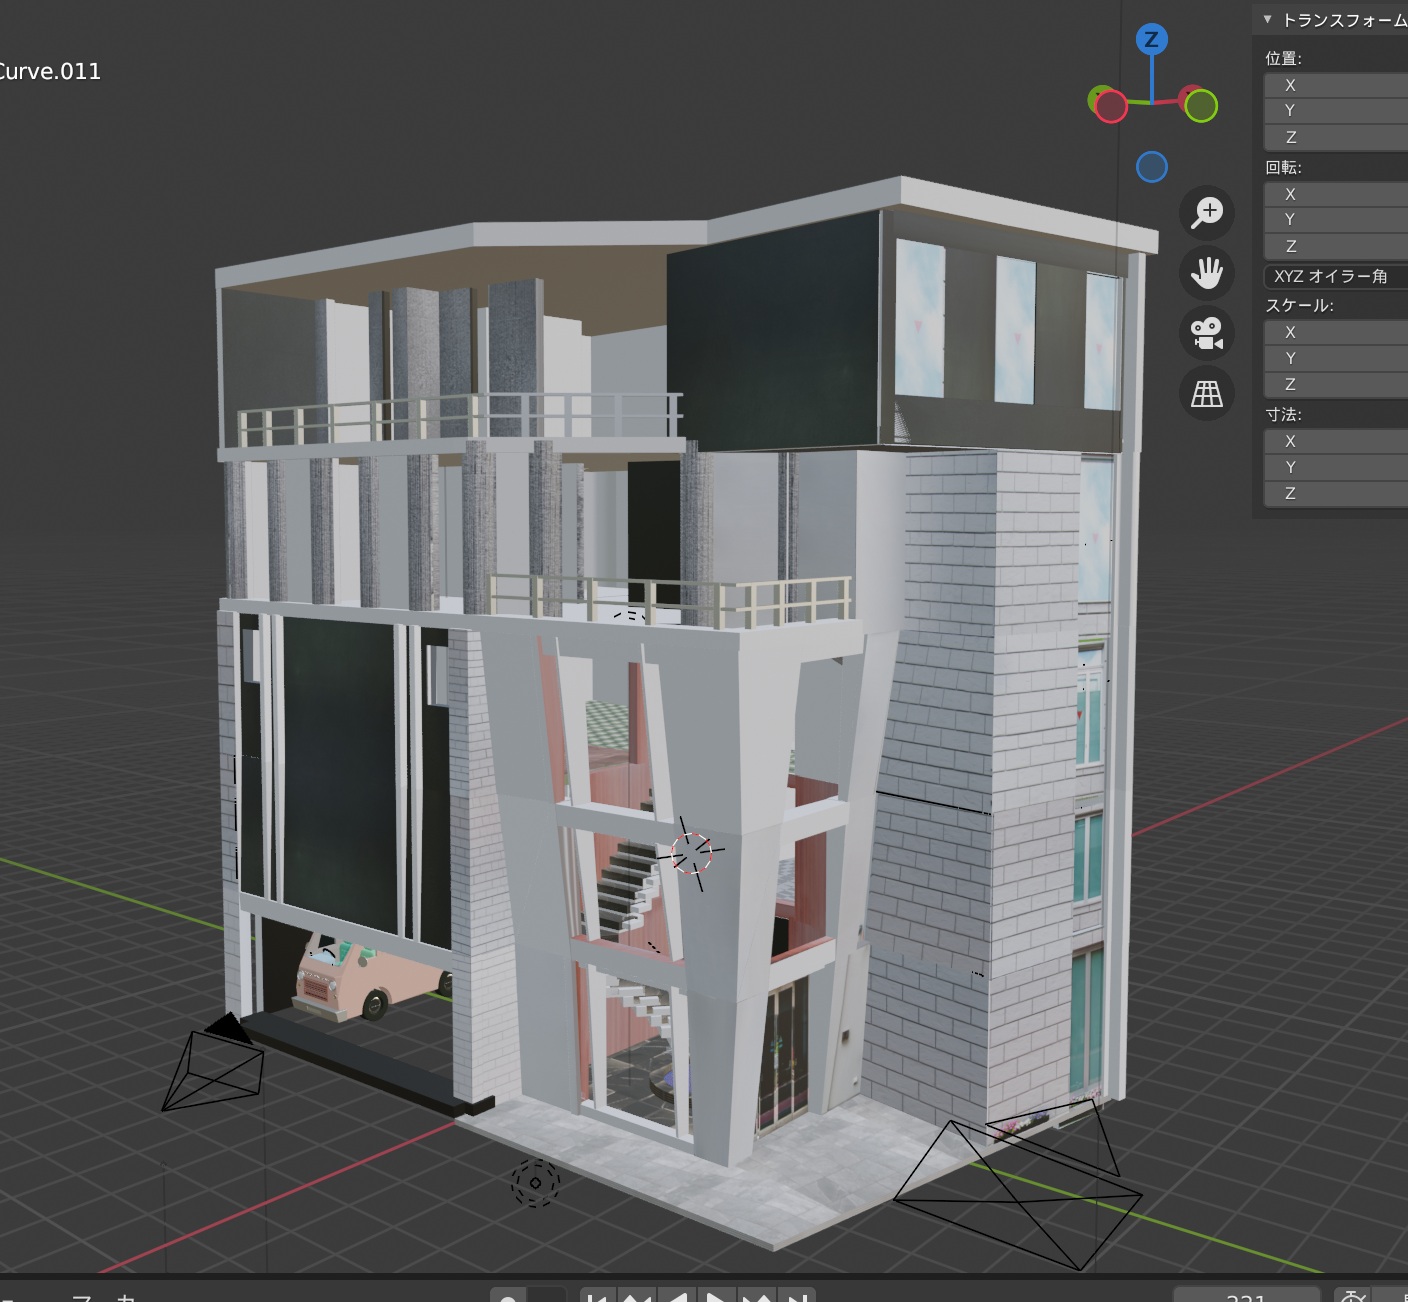
Task: Toggle the camera view icon
Action: (1207, 333)
